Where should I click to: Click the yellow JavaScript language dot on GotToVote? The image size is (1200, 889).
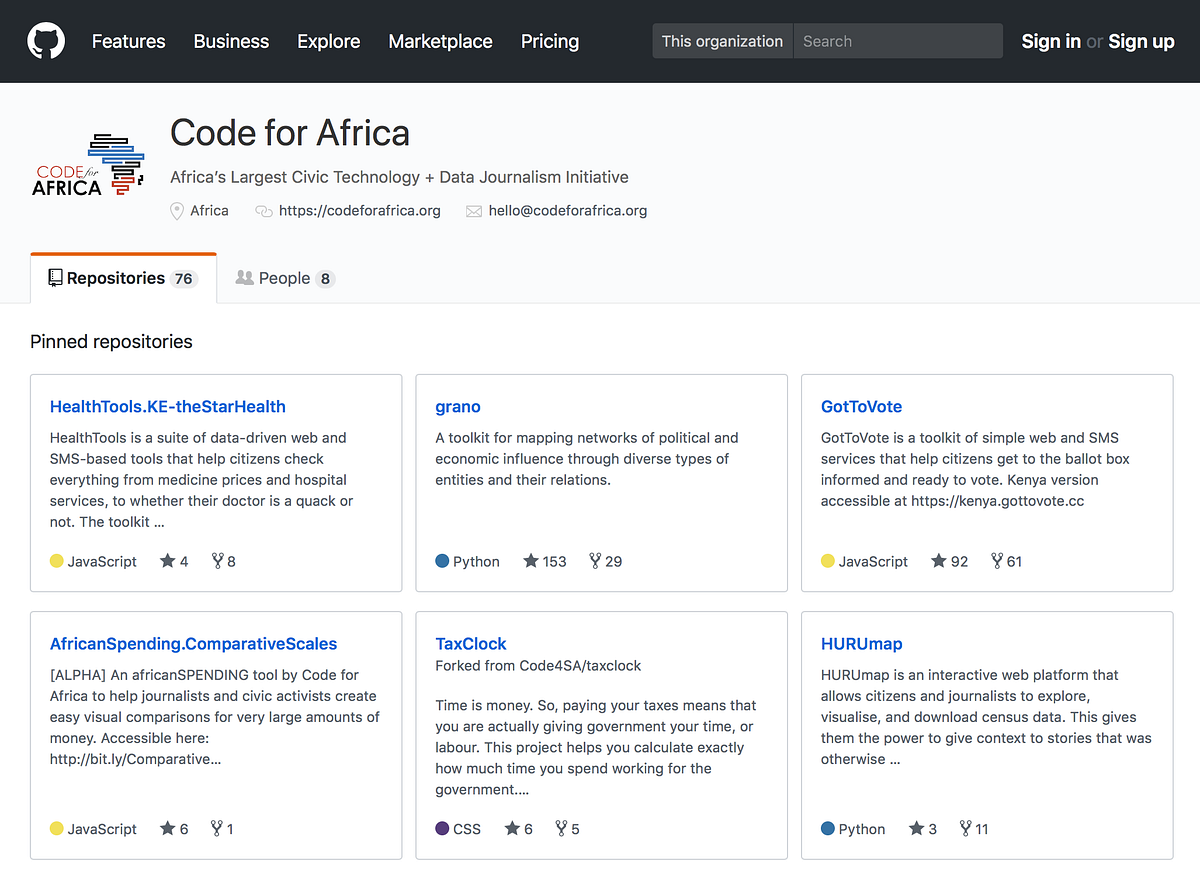(x=828, y=561)
